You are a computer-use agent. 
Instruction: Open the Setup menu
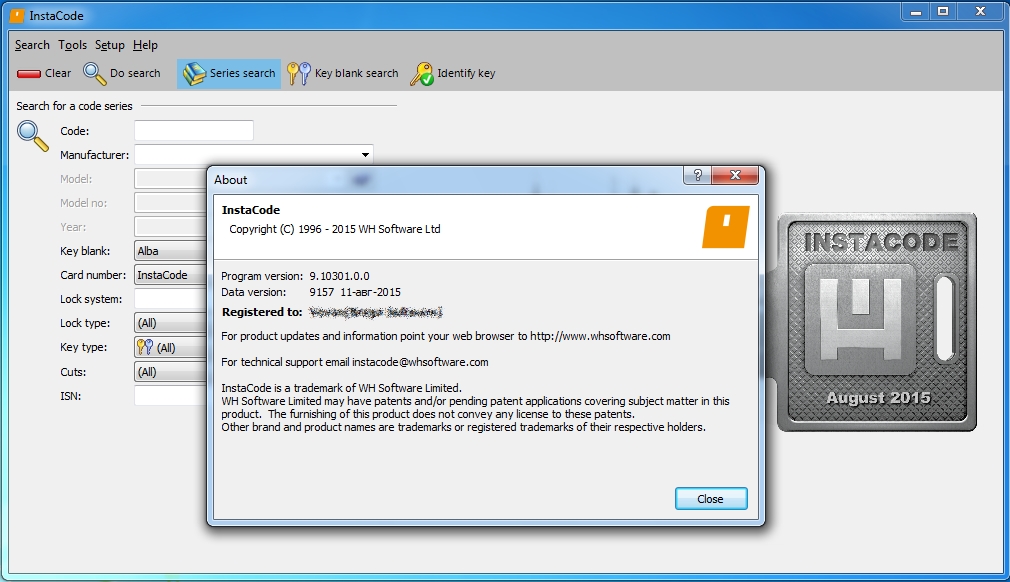pyautogui.click(x=110, y=45)
